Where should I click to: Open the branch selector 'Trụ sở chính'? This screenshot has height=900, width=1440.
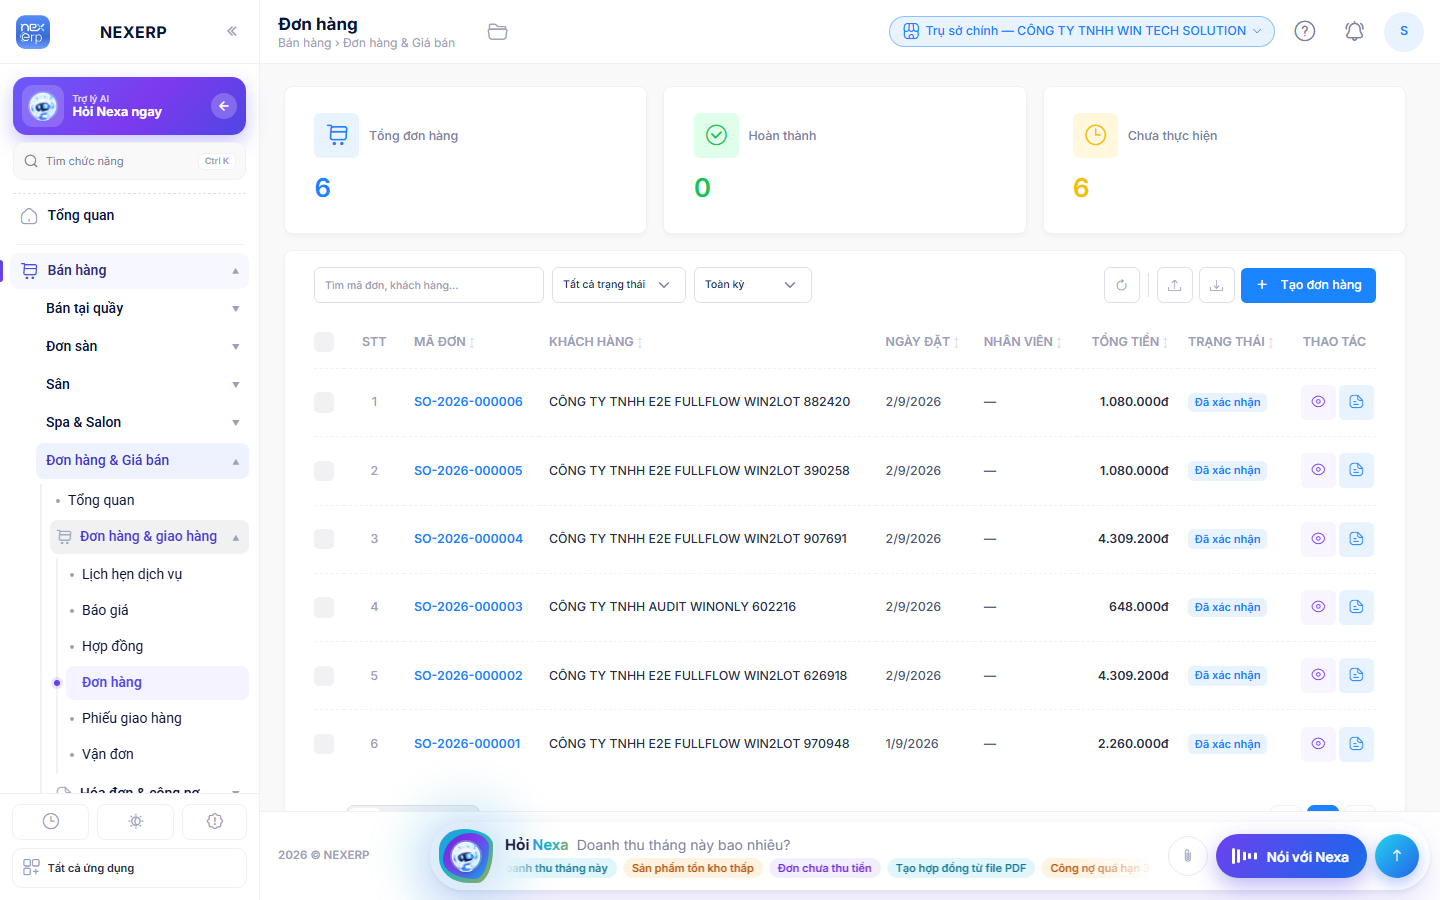click(1082, 31)
